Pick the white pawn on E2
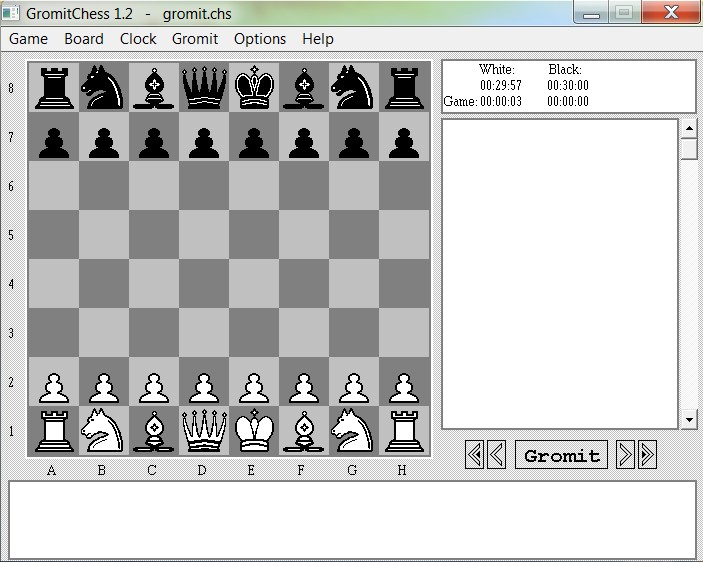 tap(254, 388)
